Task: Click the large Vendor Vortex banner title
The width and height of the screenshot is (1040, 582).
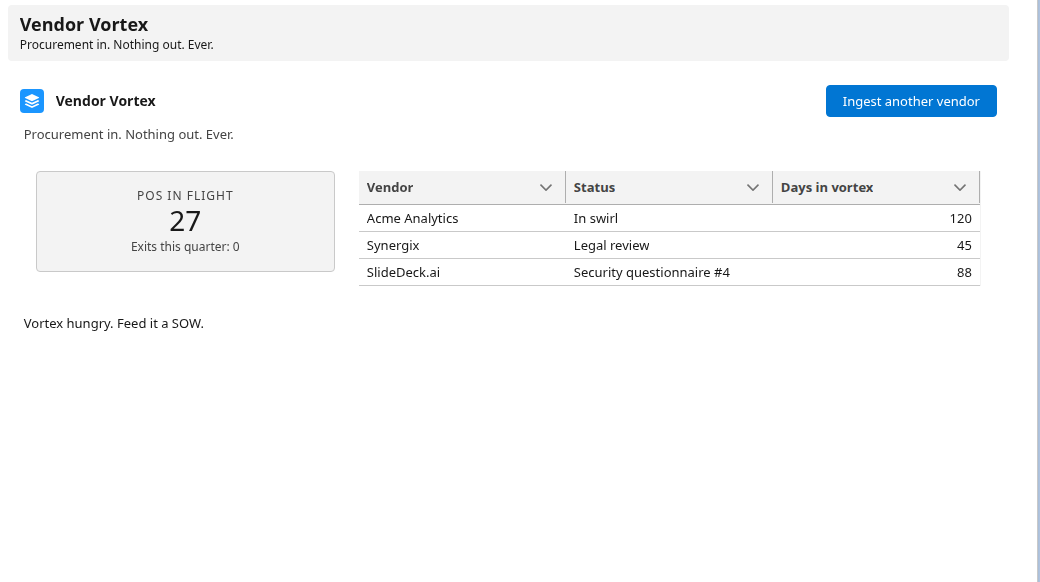Action: (x=84, y=25)
